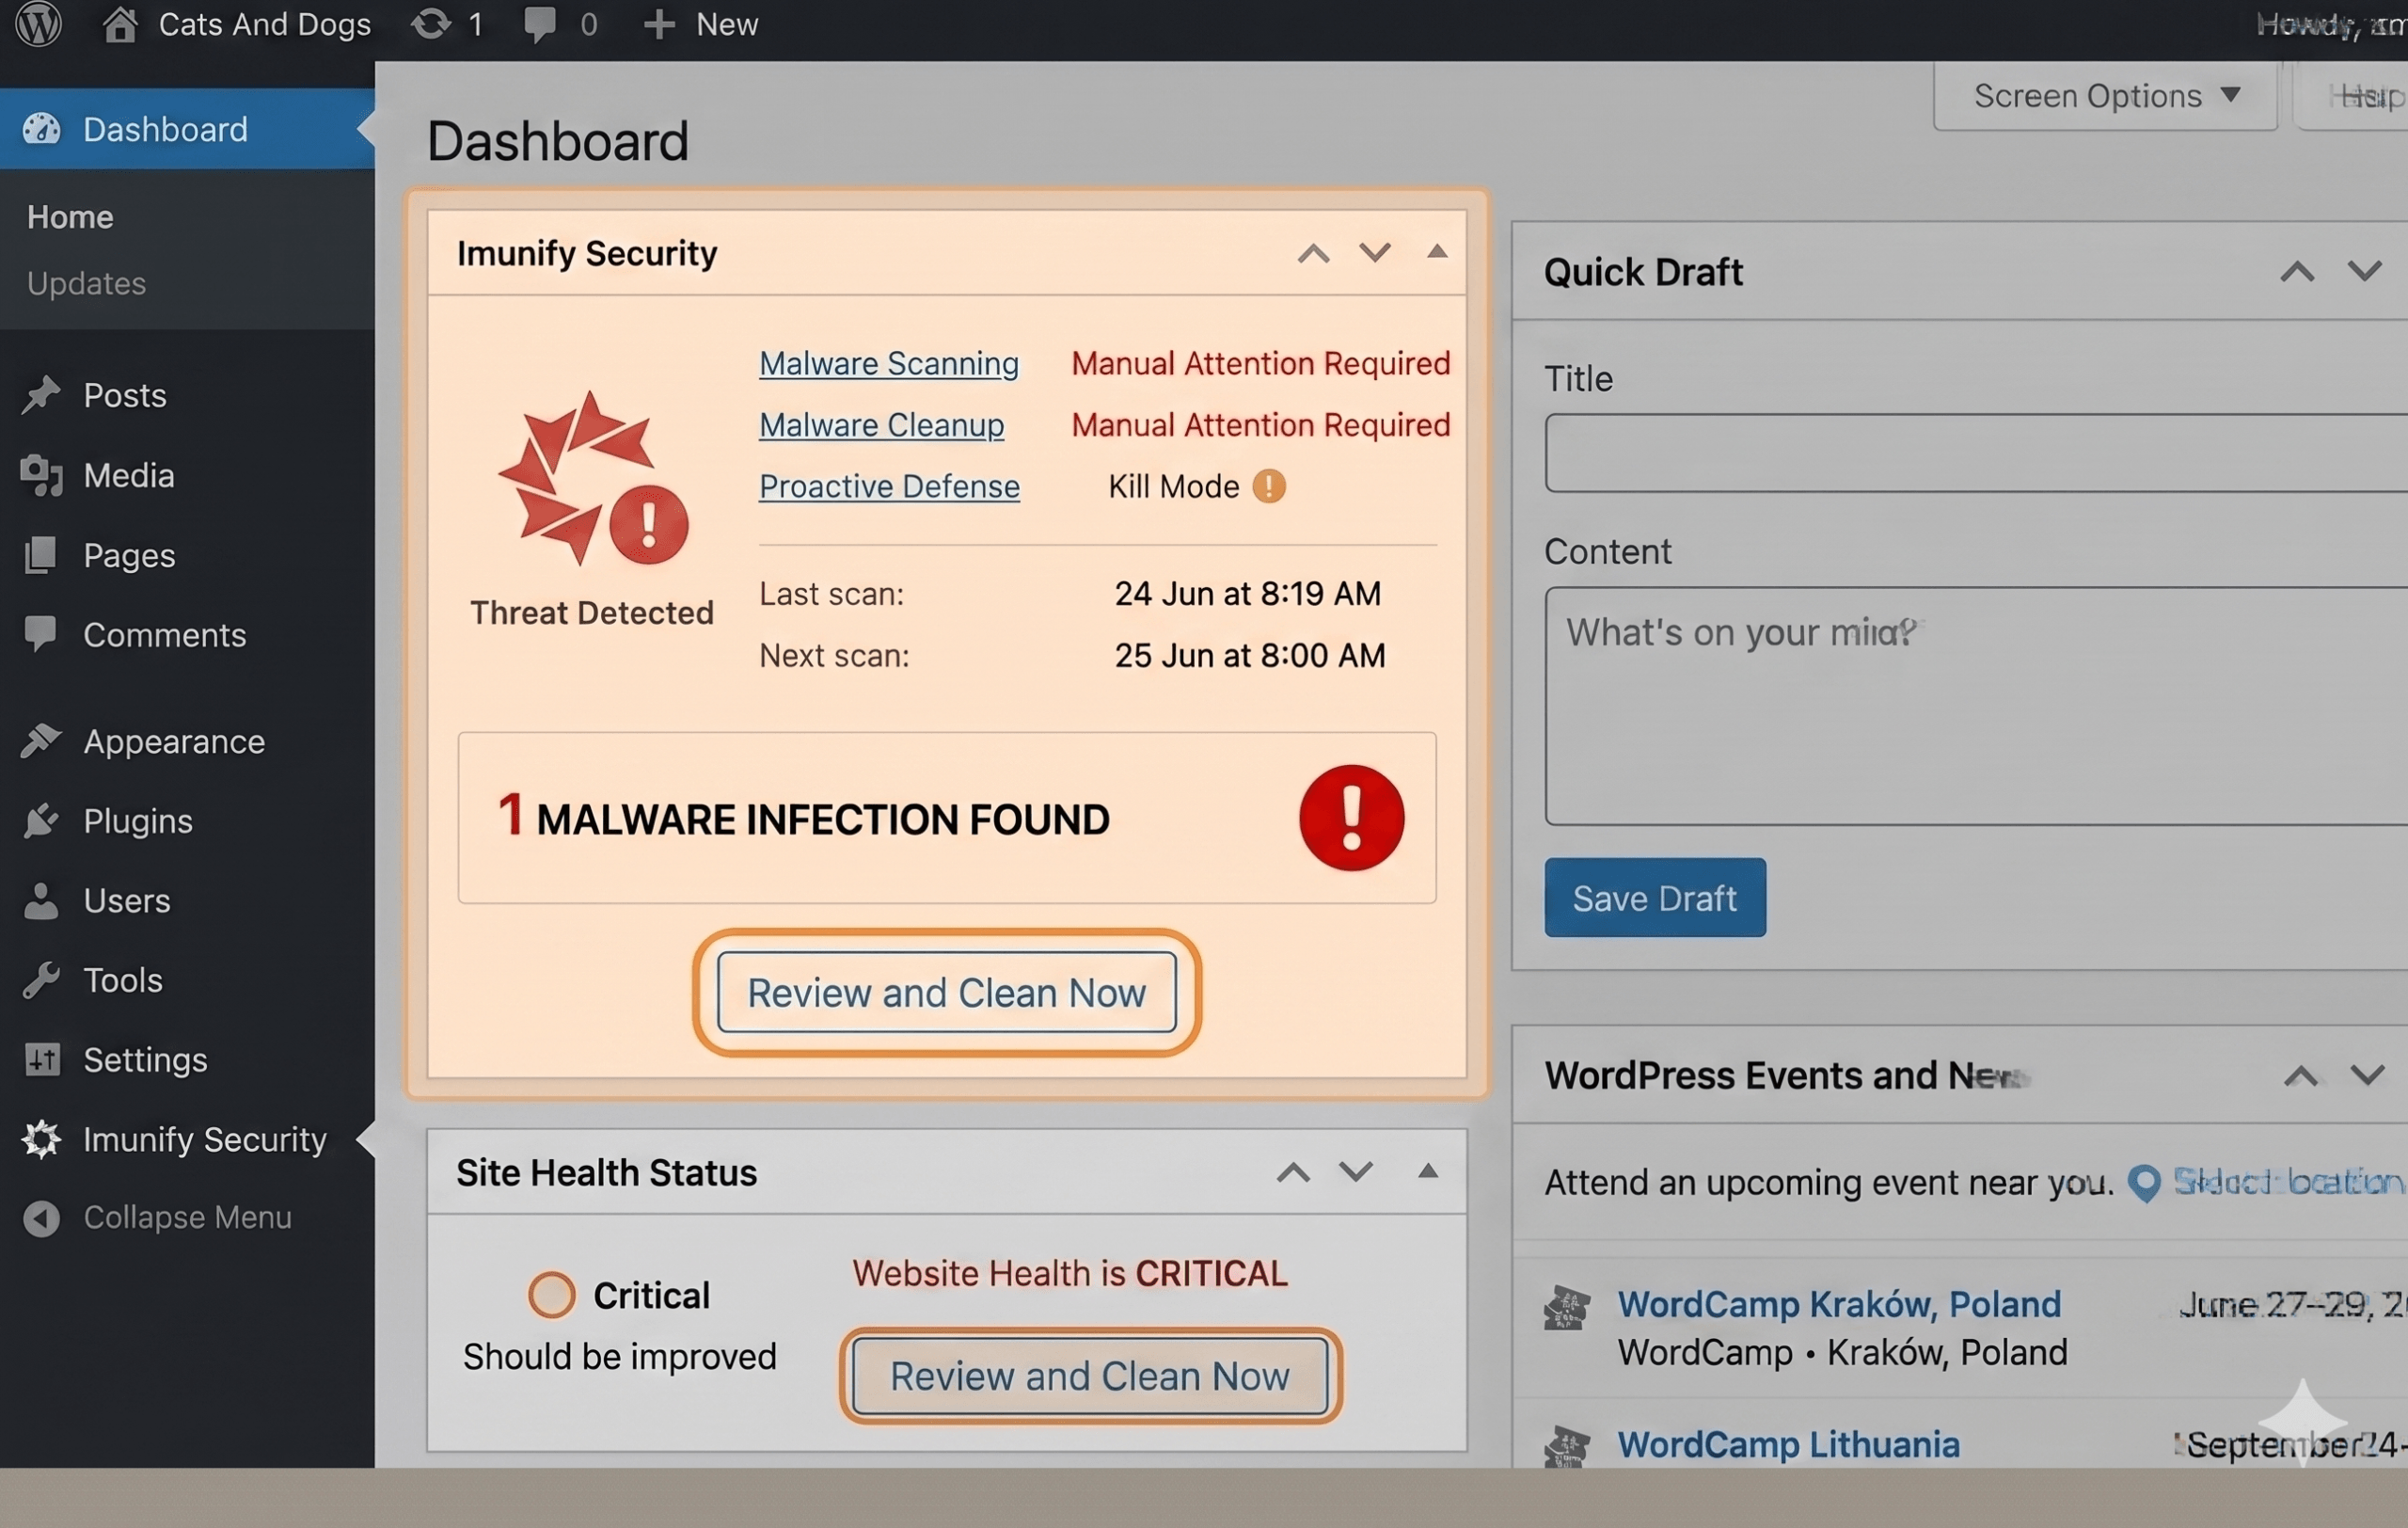The image size is (2408, 1528).
Task: Open the Screen Options dropdown
Action: pos(2105,96)
